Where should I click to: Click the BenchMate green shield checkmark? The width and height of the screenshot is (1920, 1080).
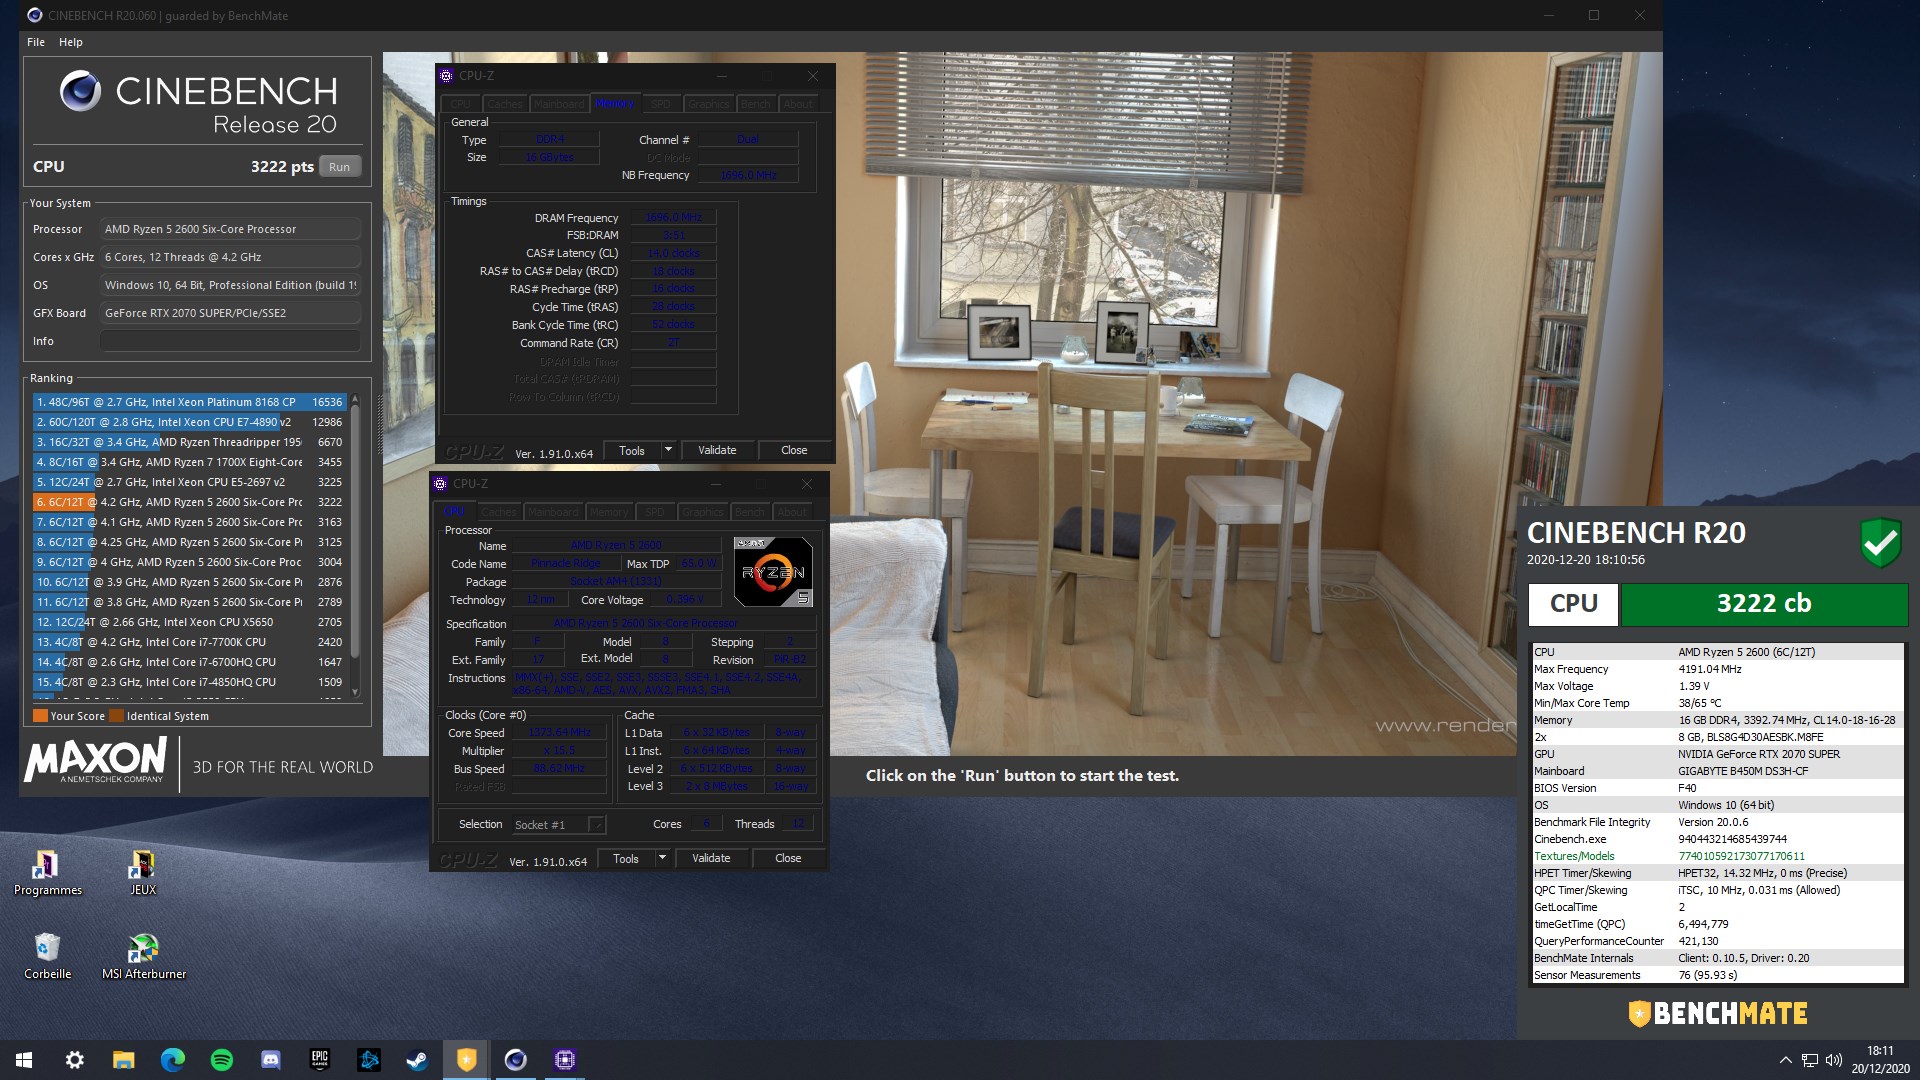point(1880,543)
